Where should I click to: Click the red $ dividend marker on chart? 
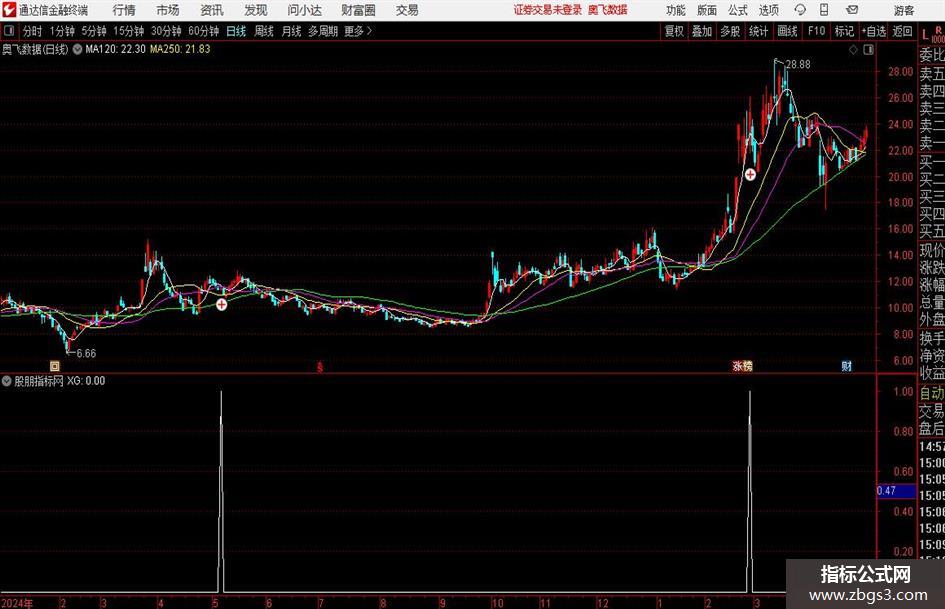[320, 366]
